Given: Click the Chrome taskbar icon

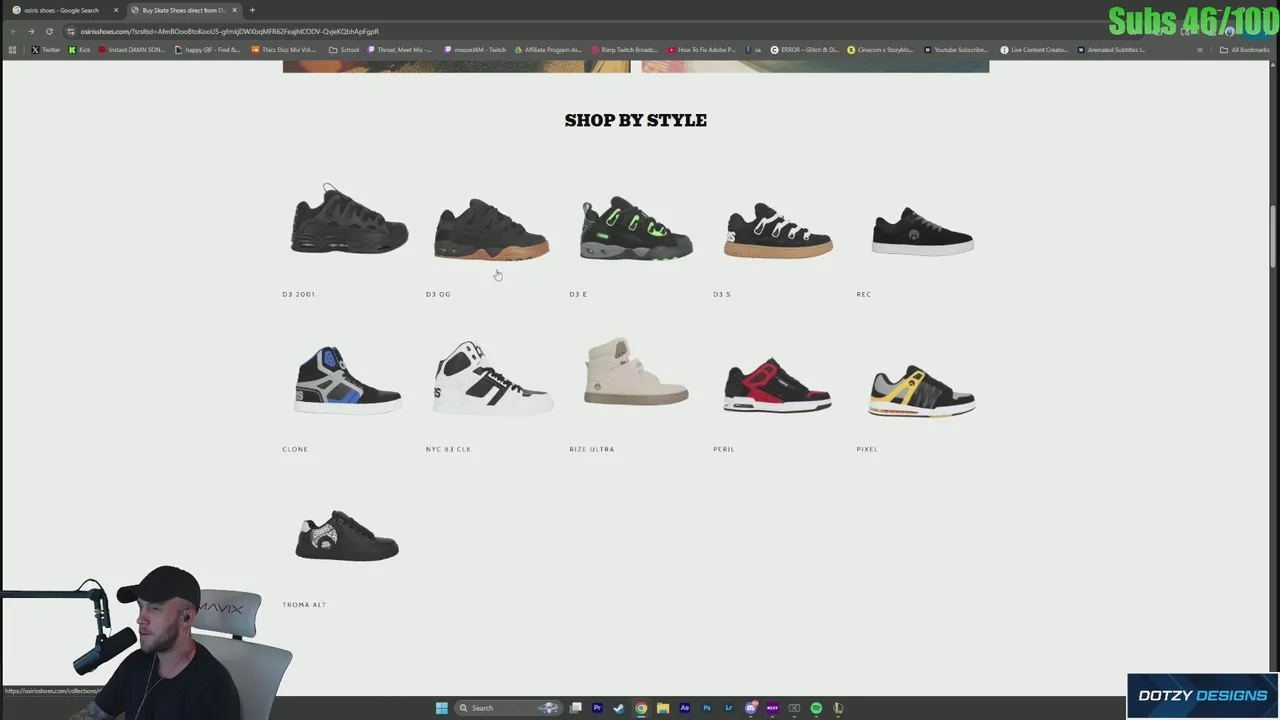Looking at the screenshot, I should click(x=641, y=708).
